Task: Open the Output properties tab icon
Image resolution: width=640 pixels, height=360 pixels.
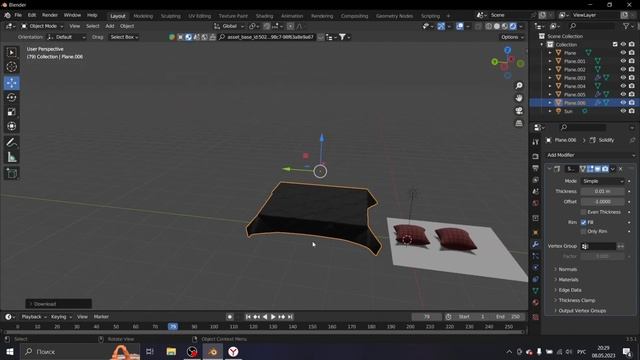Action: (536, 168)
